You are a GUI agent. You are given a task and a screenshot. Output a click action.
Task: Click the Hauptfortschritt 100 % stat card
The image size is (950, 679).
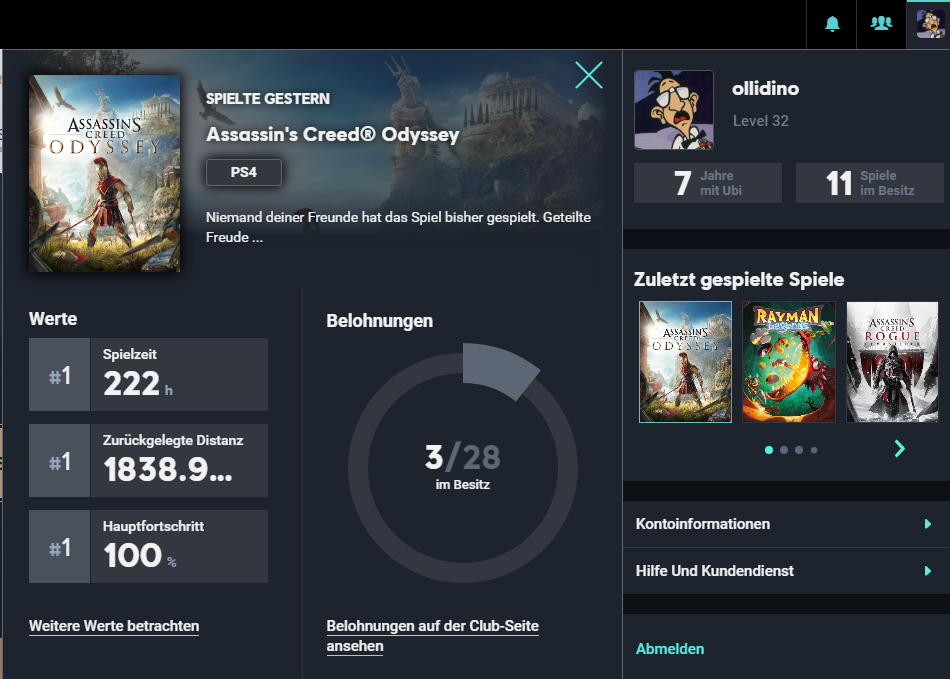point(148,546)
